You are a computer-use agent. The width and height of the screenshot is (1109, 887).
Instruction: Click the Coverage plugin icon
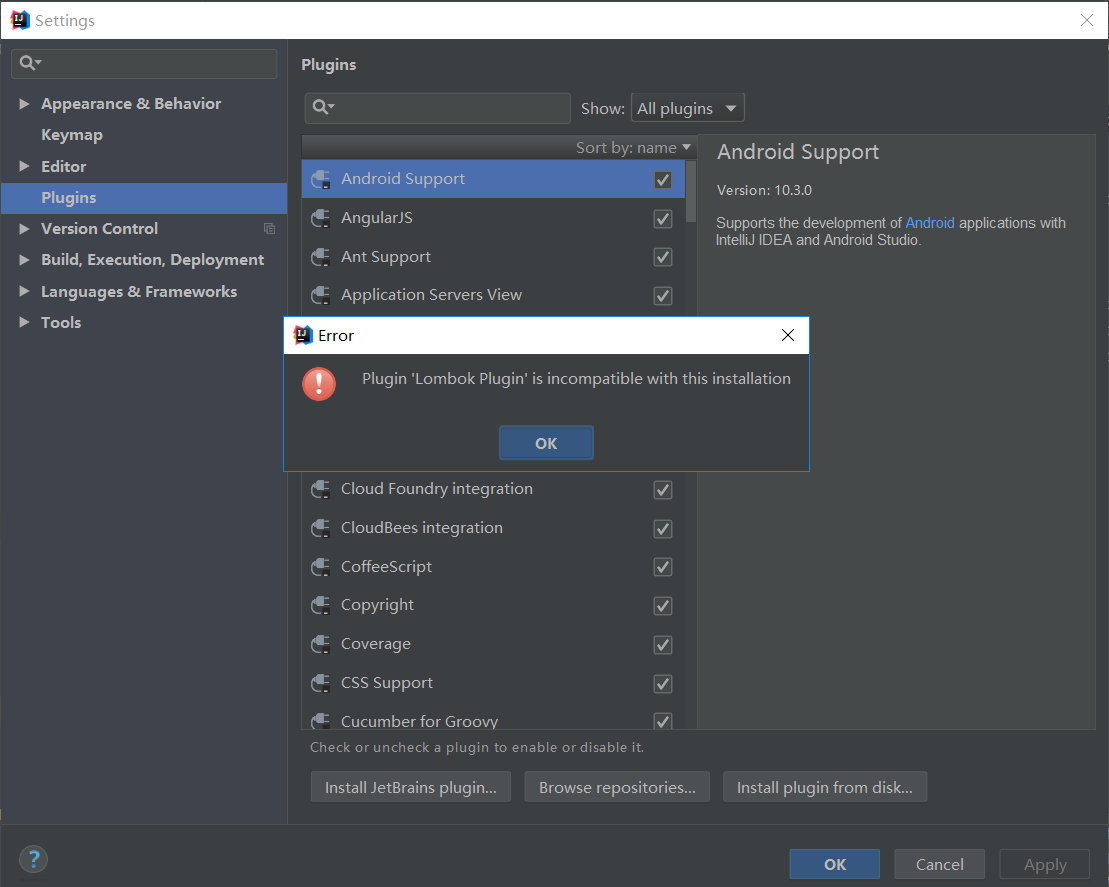tap(320, 644)
